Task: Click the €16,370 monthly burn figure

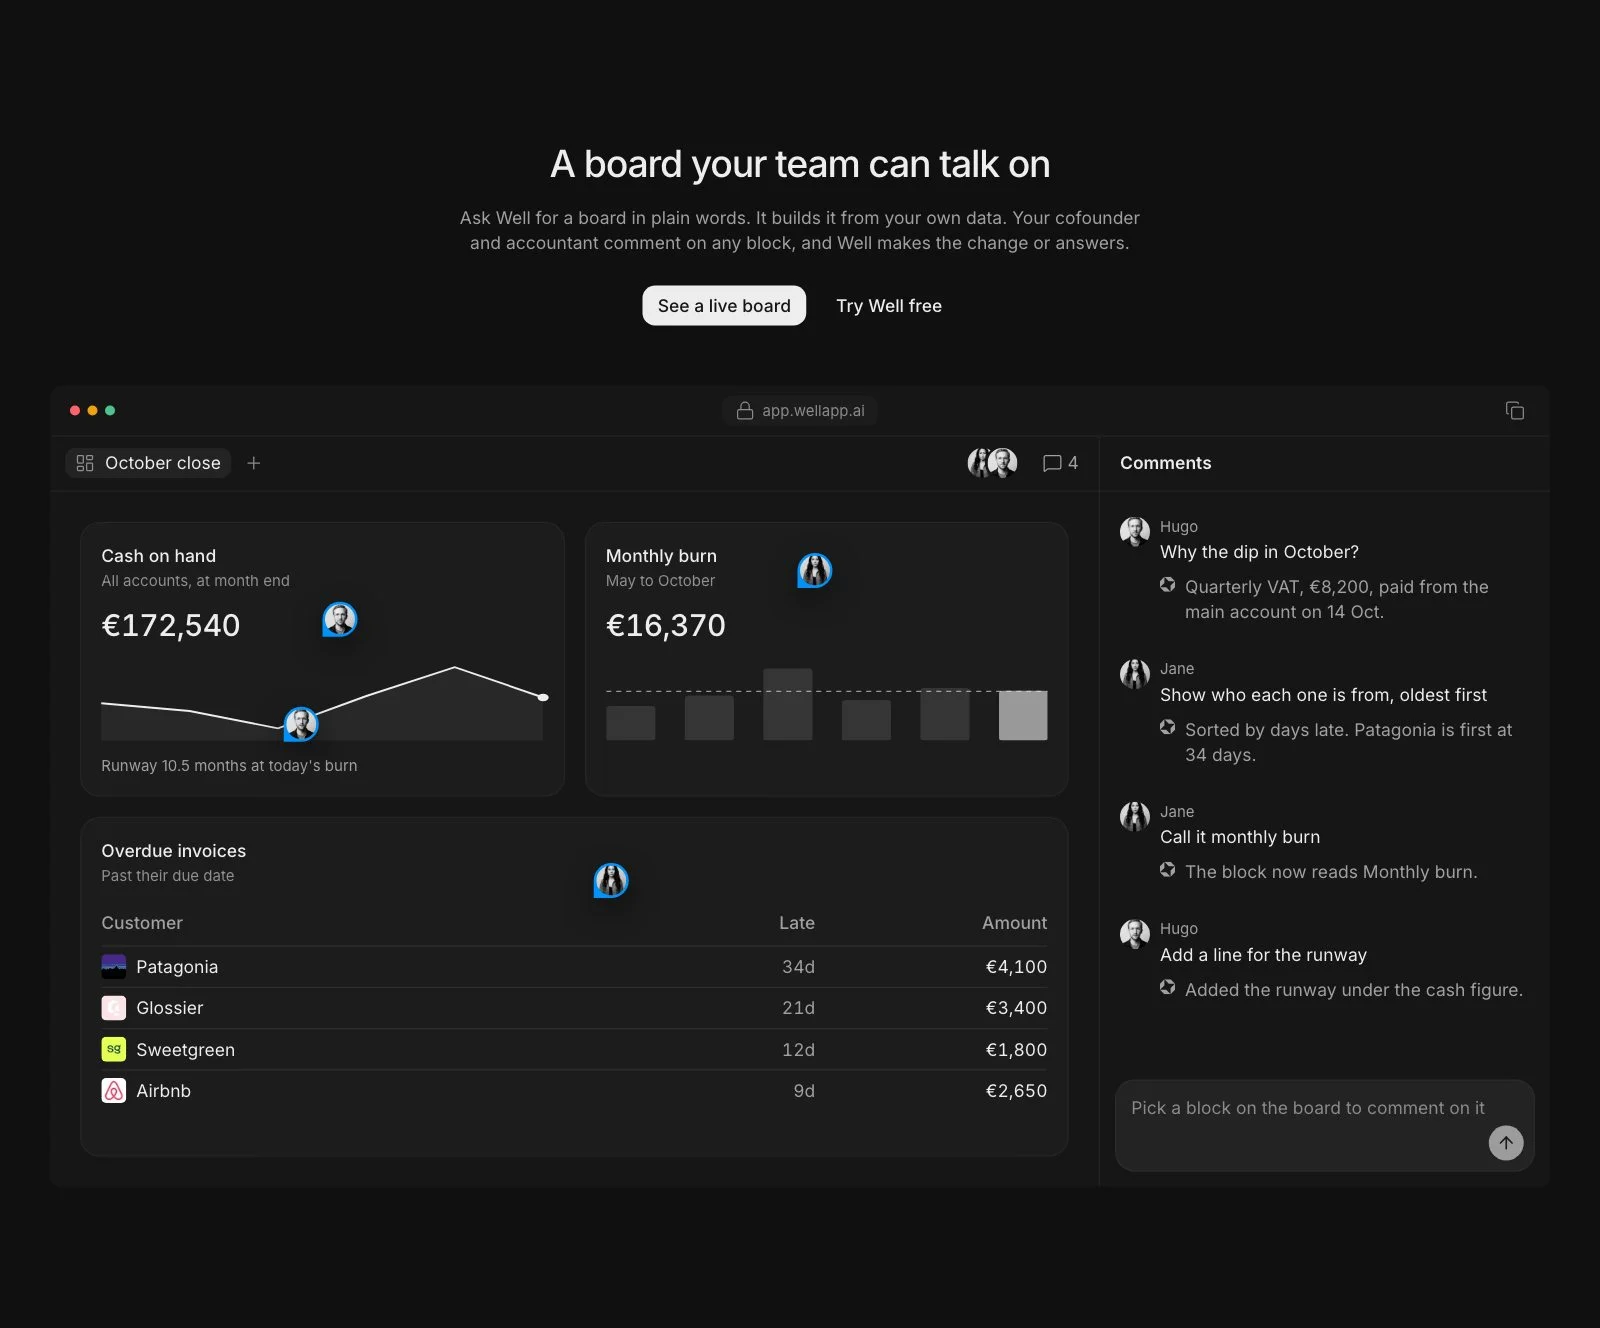Action: [666, 625]
